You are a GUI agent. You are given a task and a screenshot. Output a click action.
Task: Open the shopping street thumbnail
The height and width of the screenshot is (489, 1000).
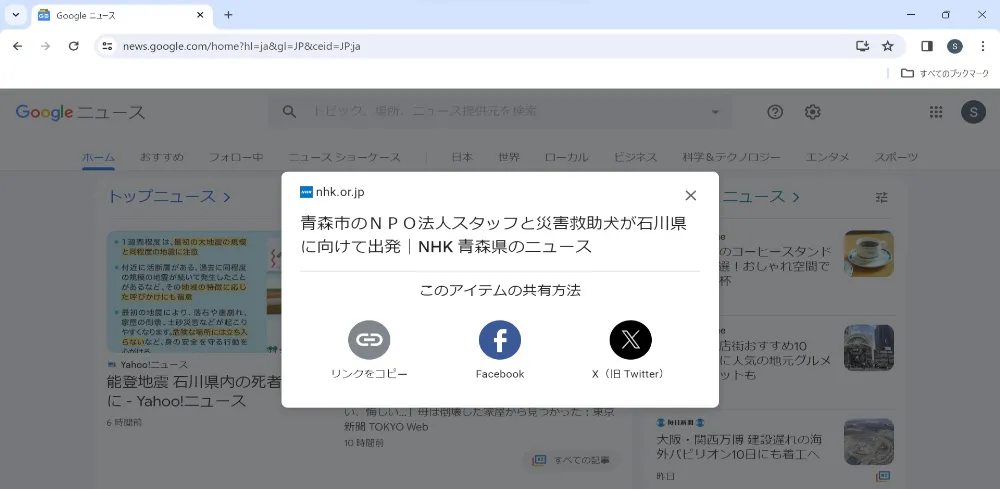869,347
